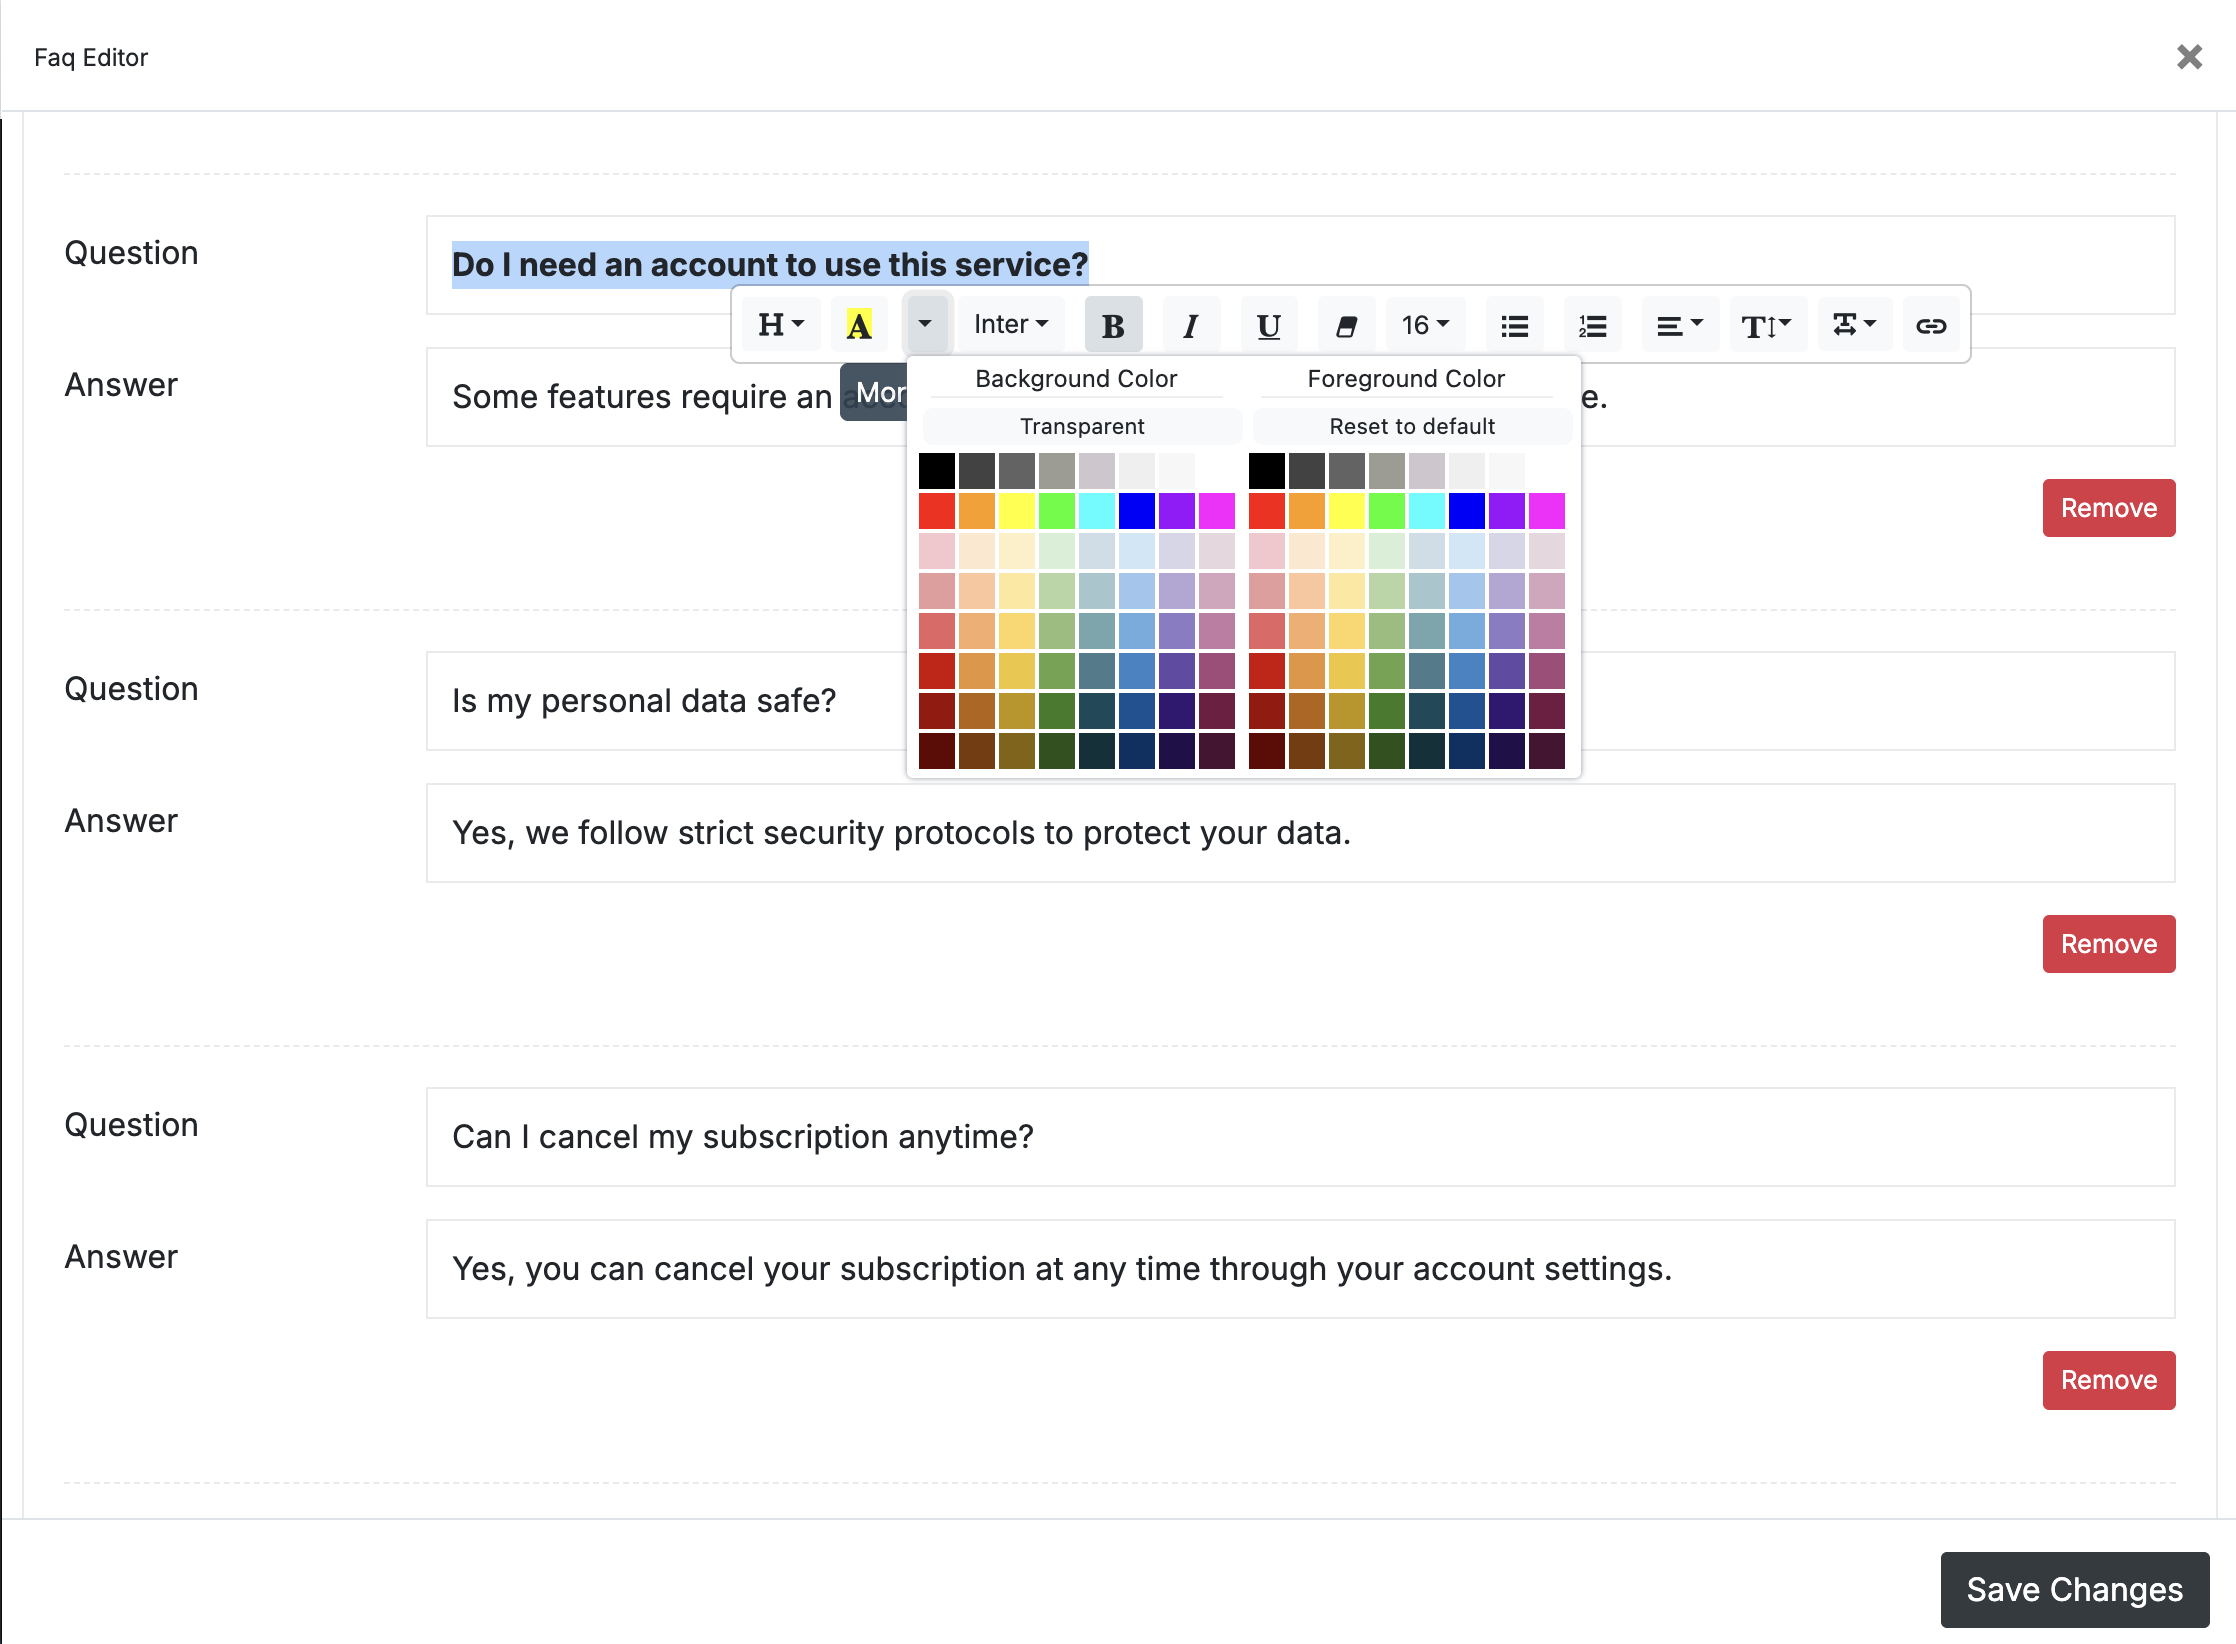Pick pure blue in foreground color grid
The height and width of the screenshot is (1644, 2236).
1466,511
